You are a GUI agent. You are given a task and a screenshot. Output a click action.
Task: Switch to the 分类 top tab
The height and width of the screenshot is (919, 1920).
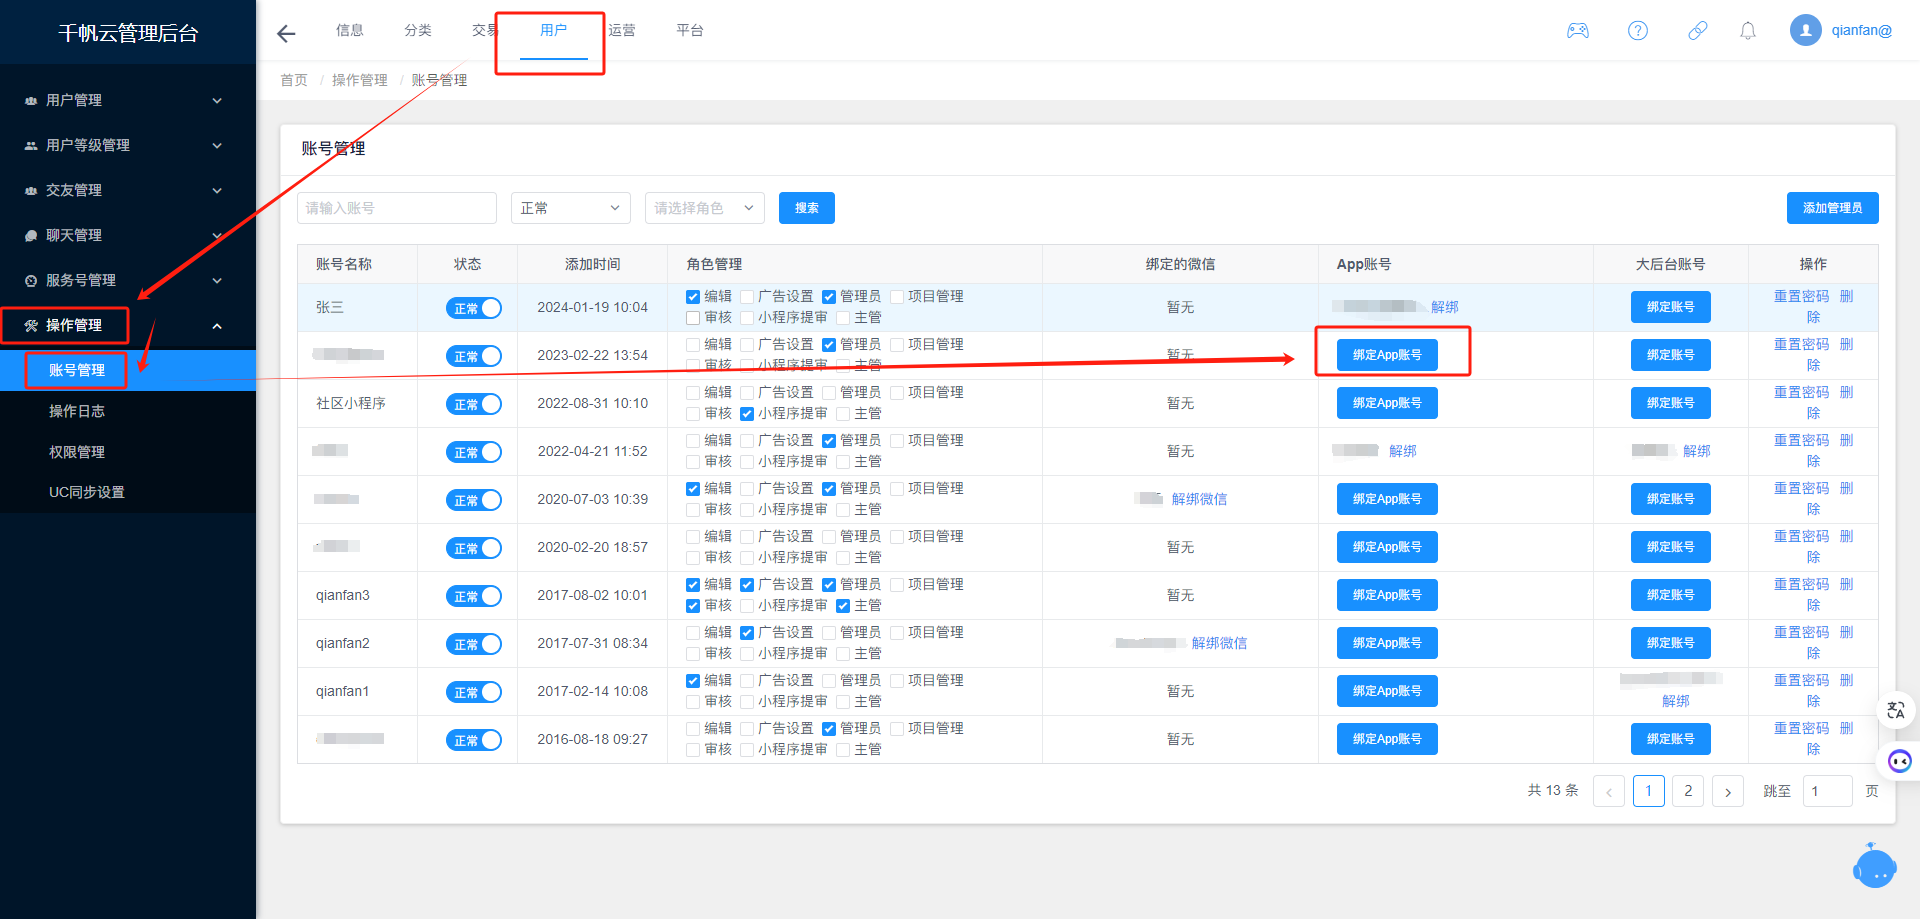(x=418, y=30)
